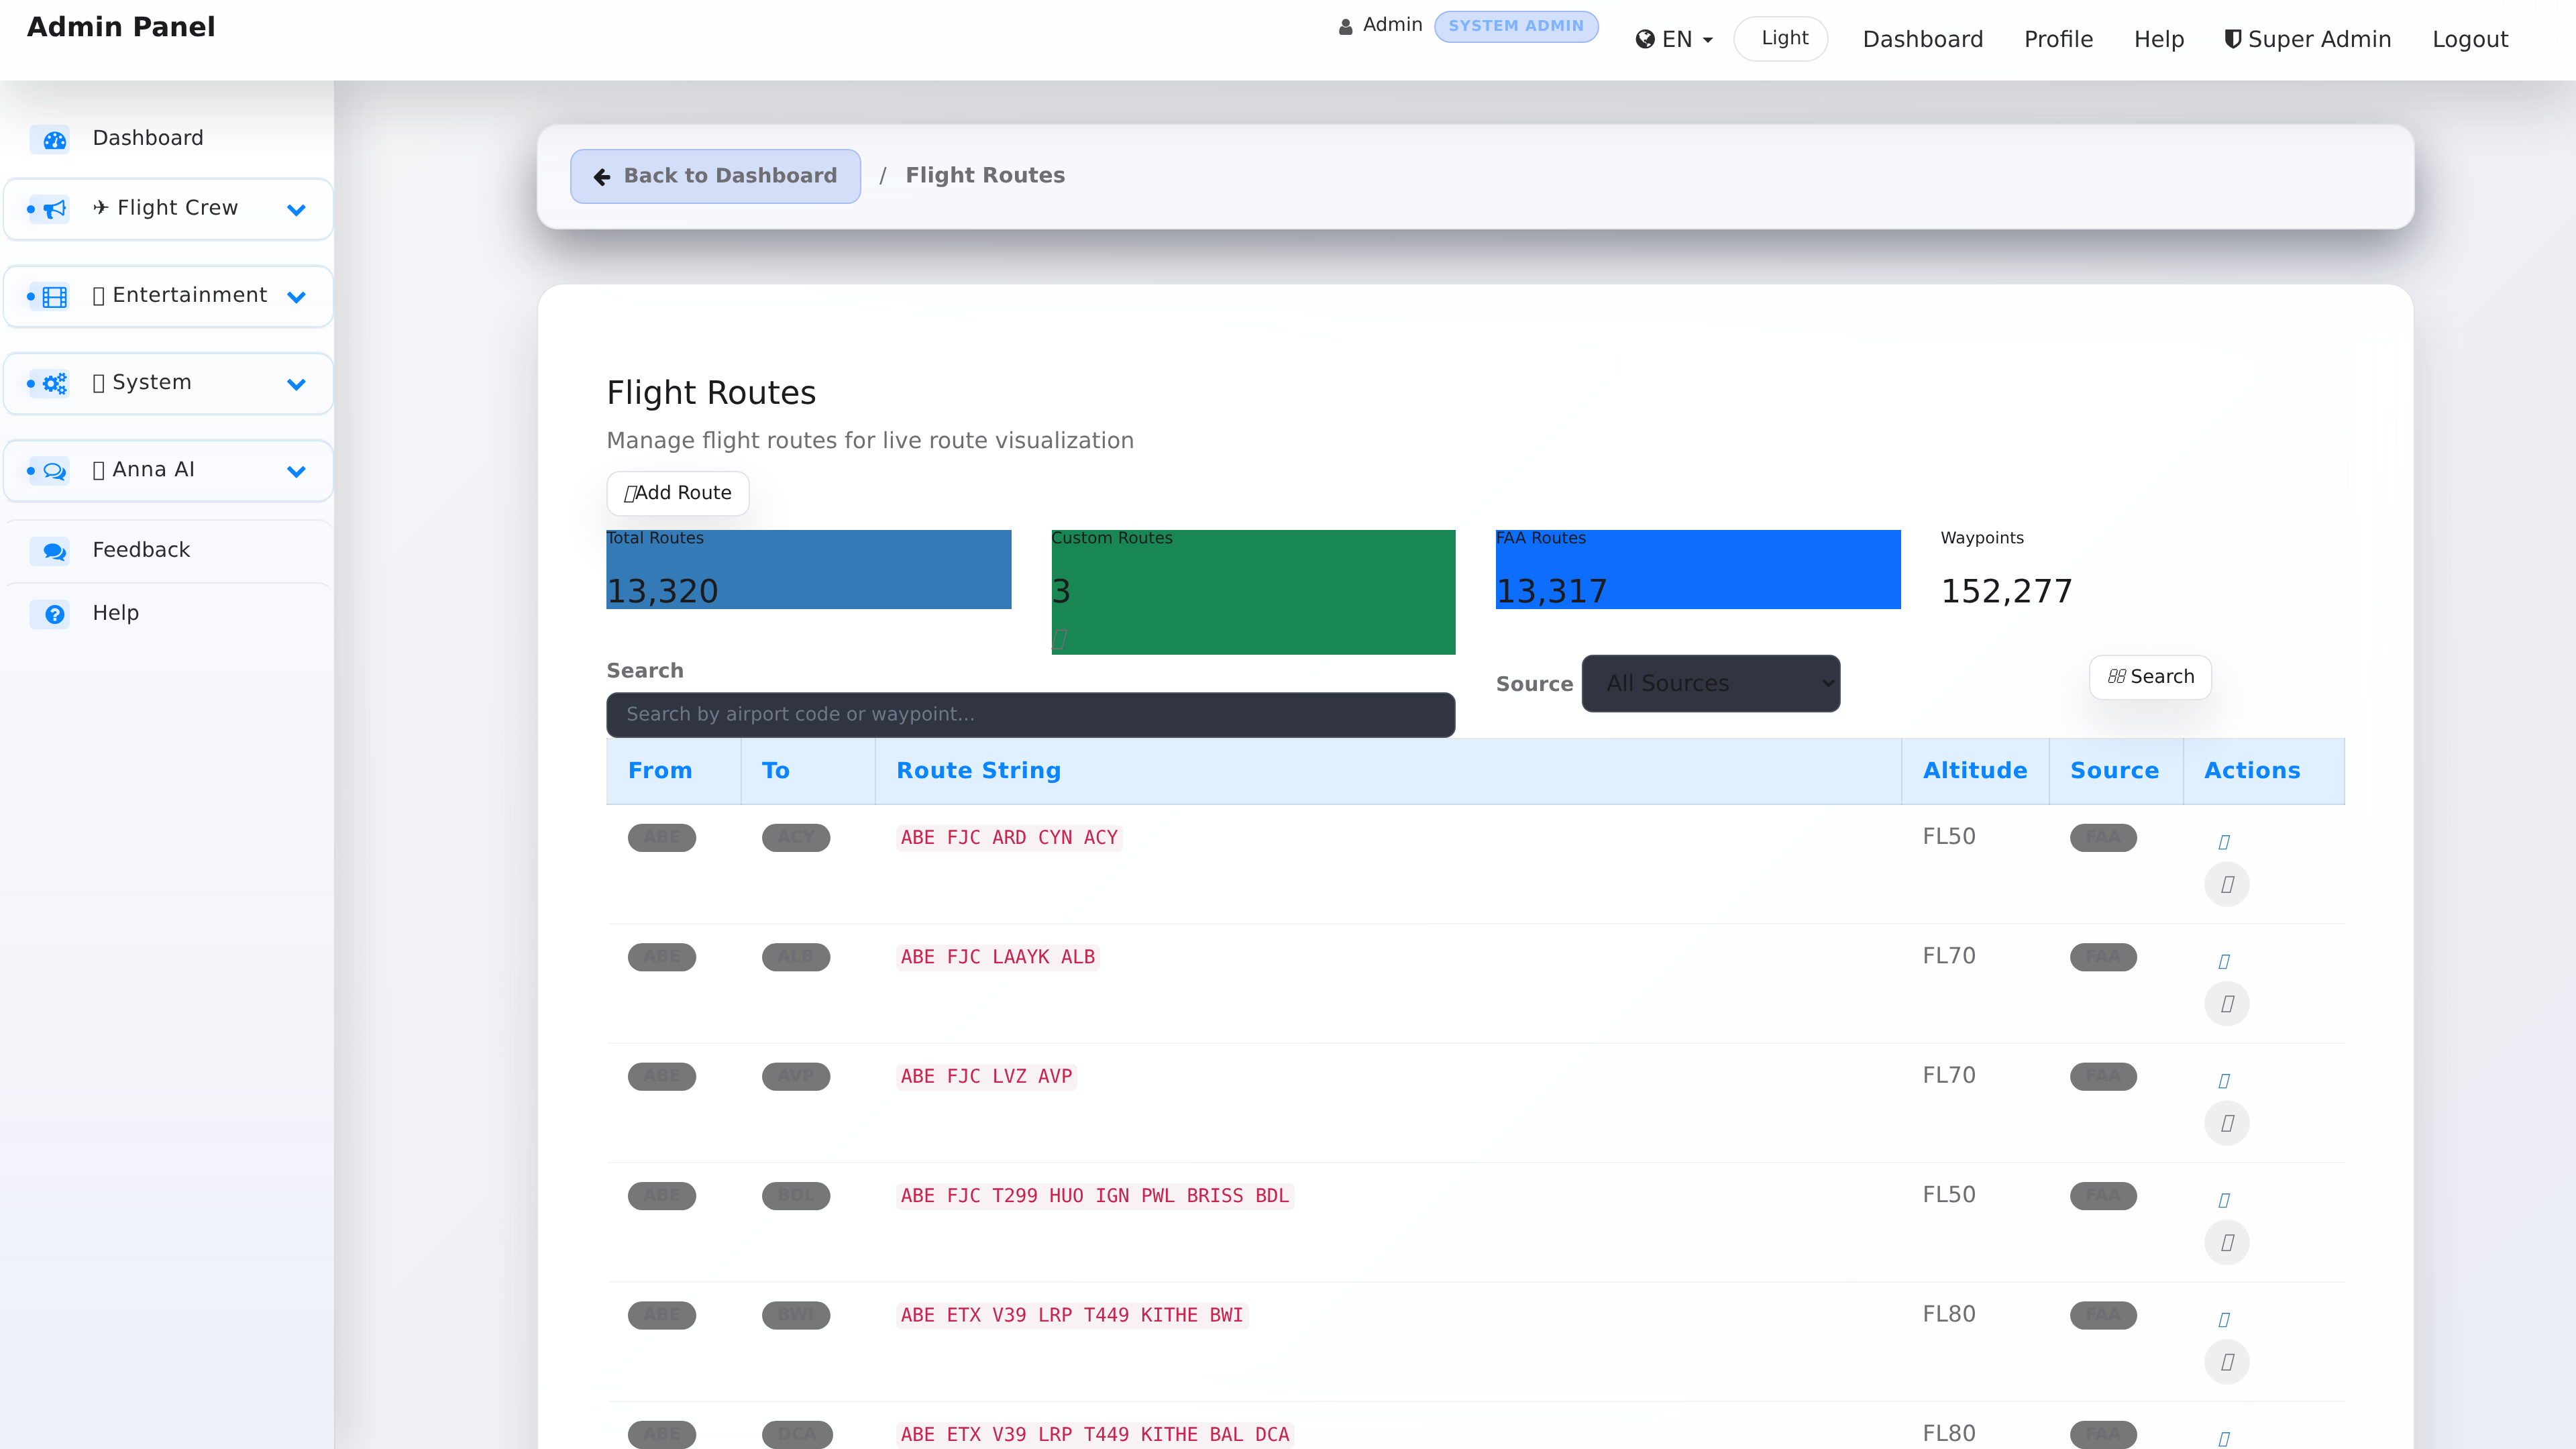Click the blue action icon for ABE to ACY route
2576x1449 pixels.
[2224, 842]
